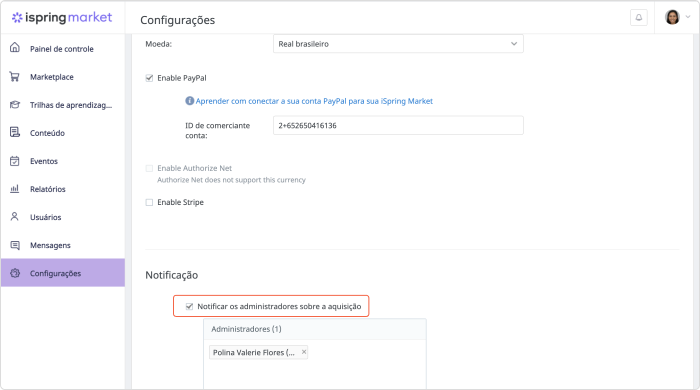
Task: Check the Enable Stripe checkbox
Action: tap(149, 202)
